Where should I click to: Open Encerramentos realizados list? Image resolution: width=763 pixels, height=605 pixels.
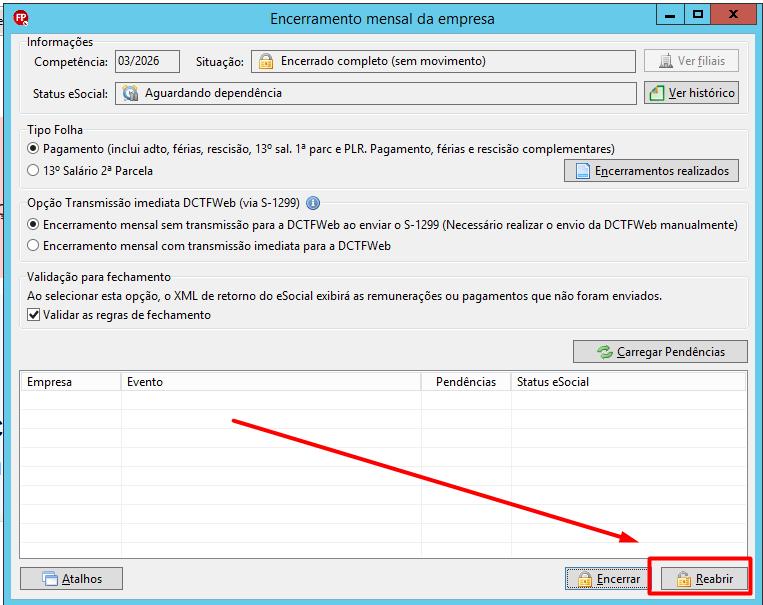pos(651,171)
